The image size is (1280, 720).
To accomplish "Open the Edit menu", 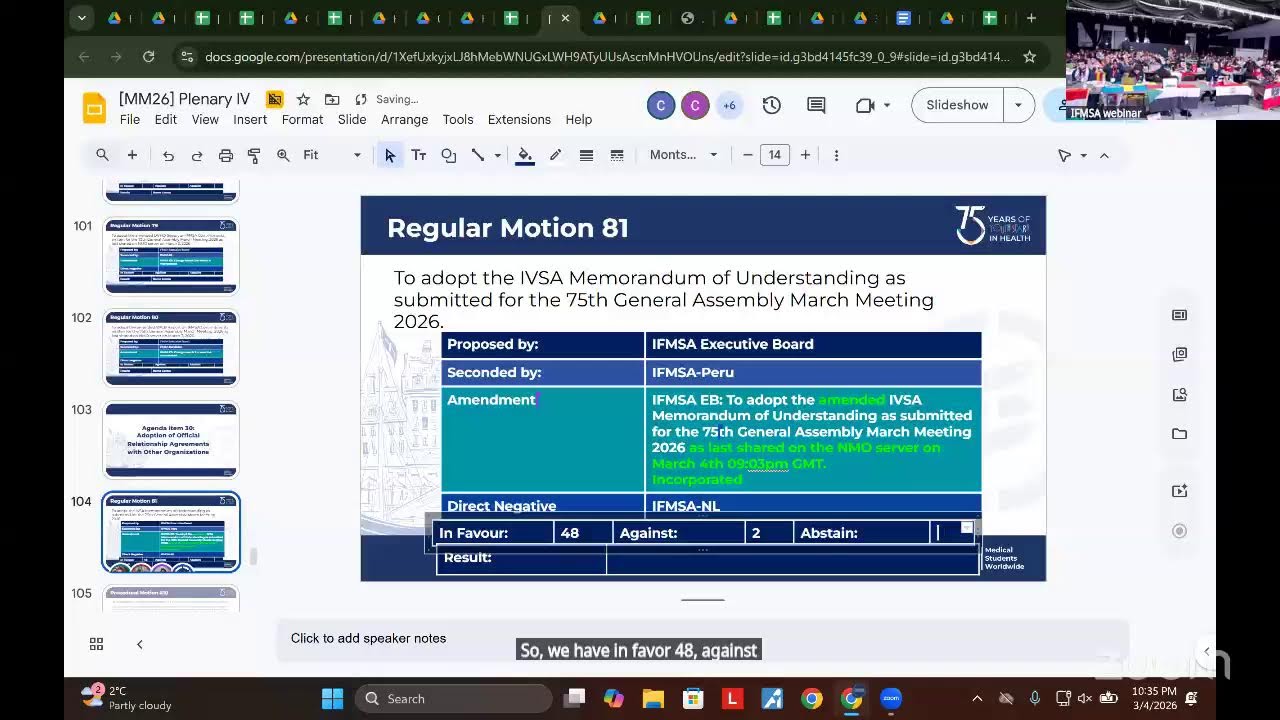I will coord(166,119).
